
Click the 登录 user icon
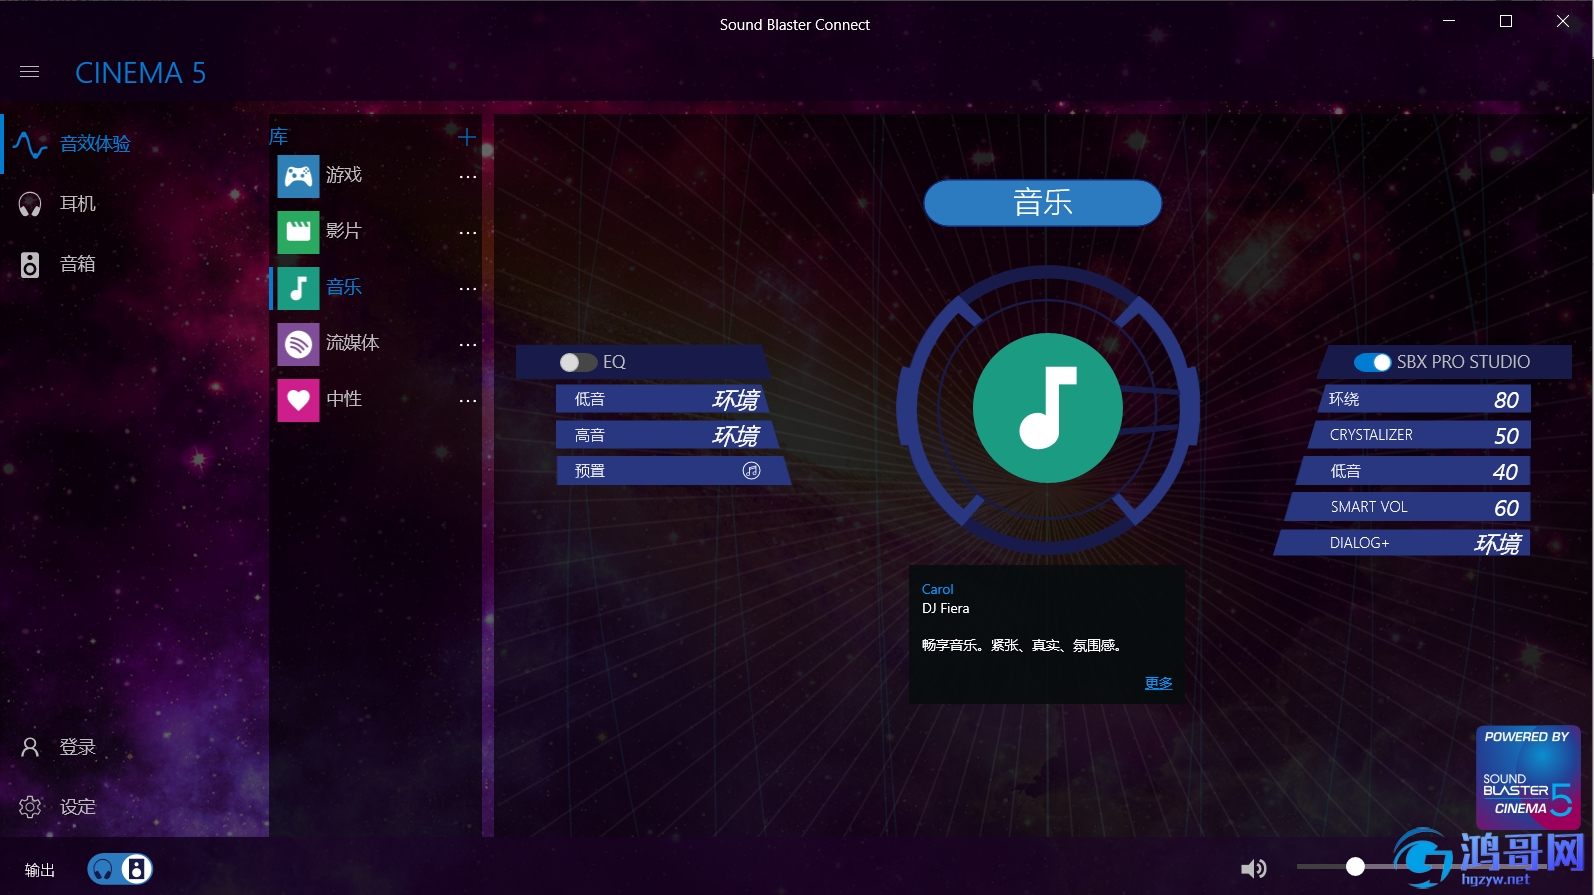[x=30, y=747]
